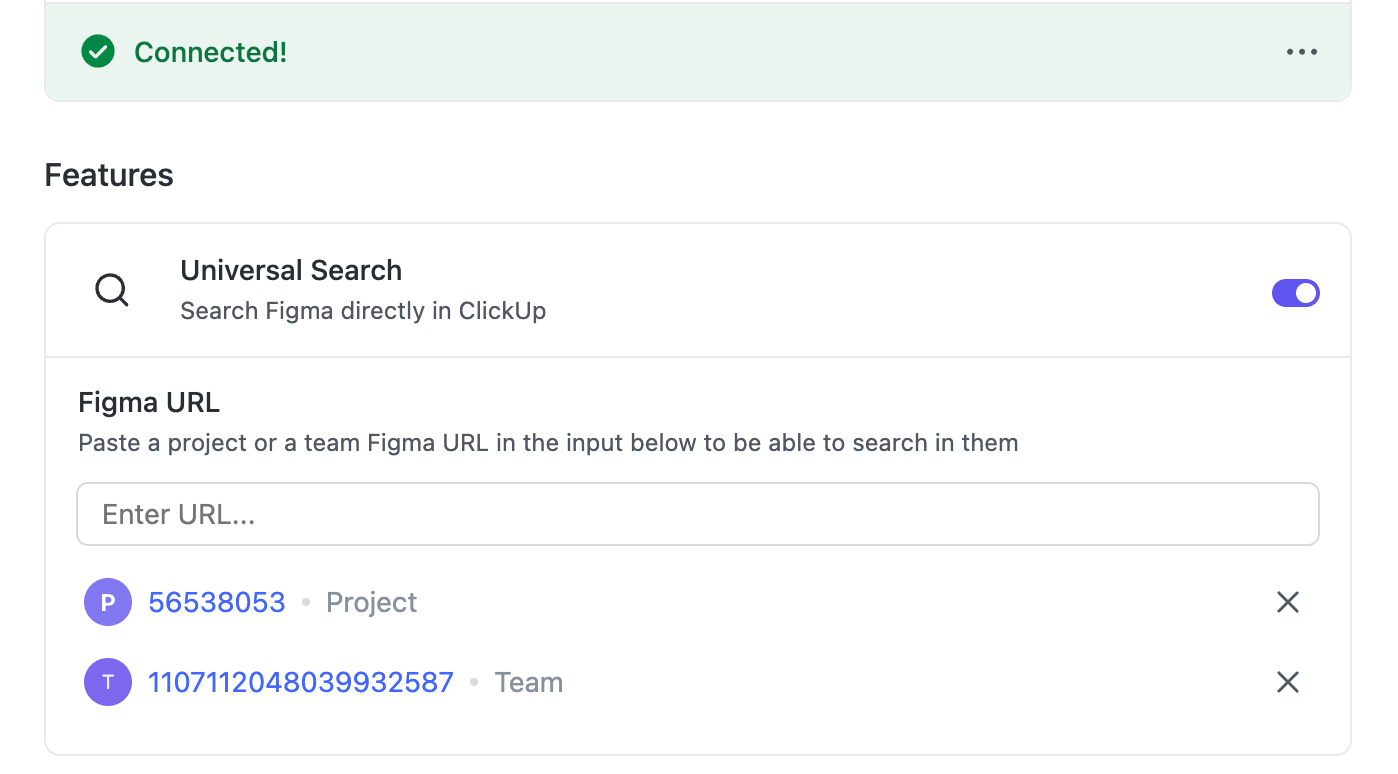Viewport: 1398px width, 774px height.
Task: Click the green Connected checkmark icon
Action: tap(97, 51)
